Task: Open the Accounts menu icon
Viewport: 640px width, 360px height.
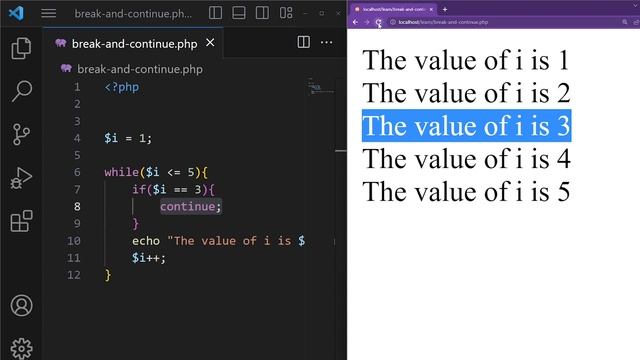Action: coord(21,305)
